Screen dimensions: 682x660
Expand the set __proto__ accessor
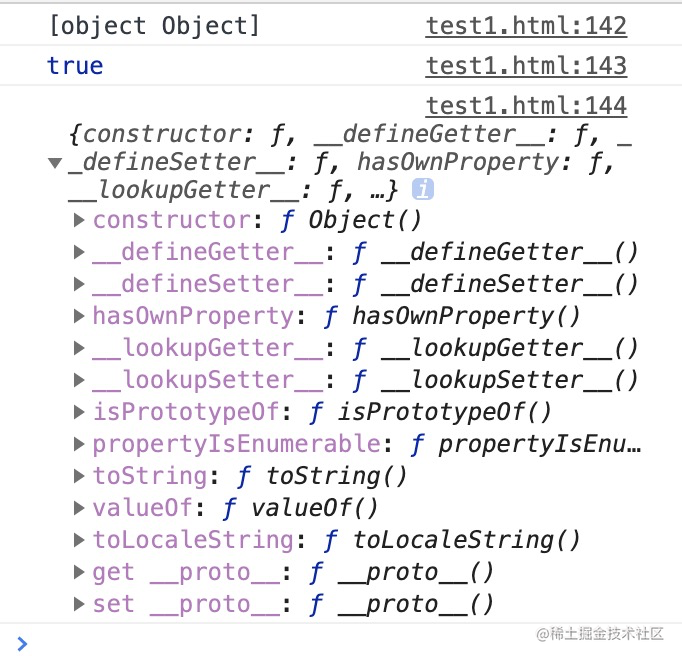[x=79, y=604]
